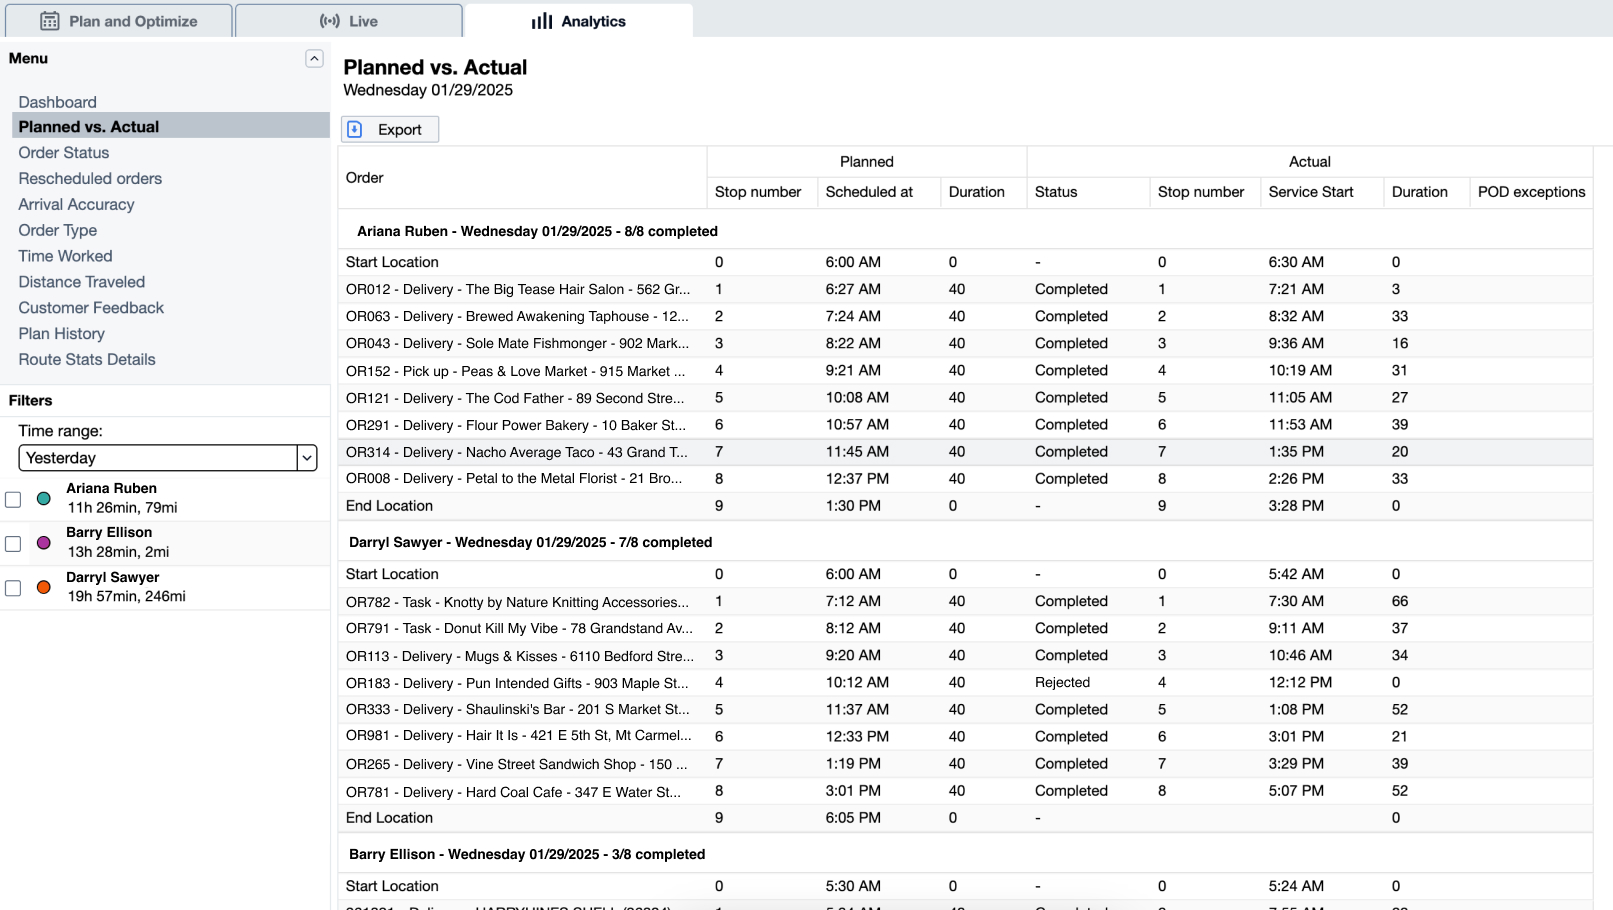The image size is (1613, 910).
Task: Click the Analytics bar chart icon
Action: point(541,21)
